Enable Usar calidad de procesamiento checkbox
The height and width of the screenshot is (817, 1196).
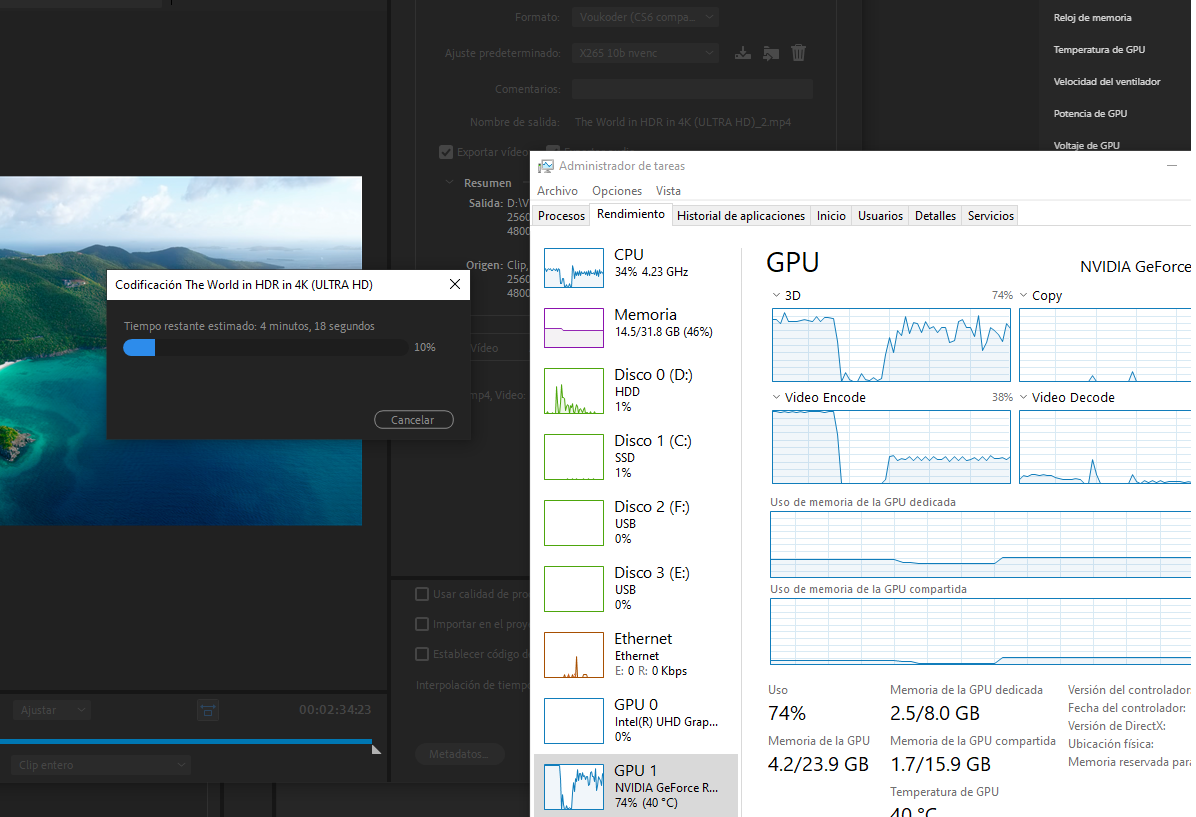[x=422, y=594]
